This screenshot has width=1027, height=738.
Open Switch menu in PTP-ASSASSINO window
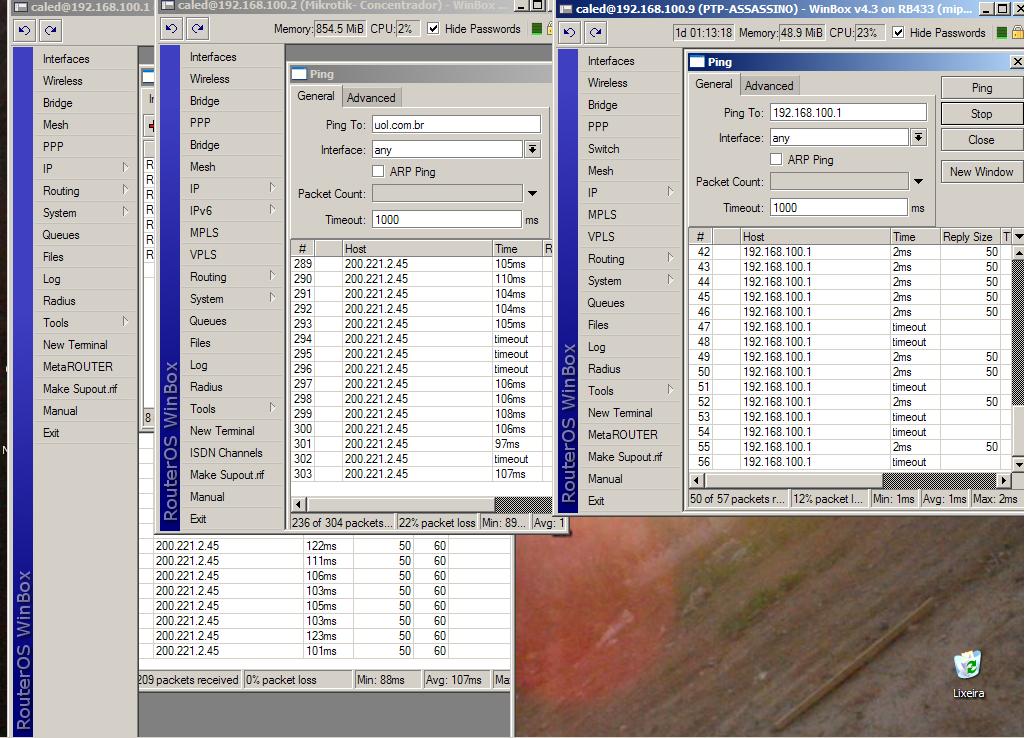(603, 149)
